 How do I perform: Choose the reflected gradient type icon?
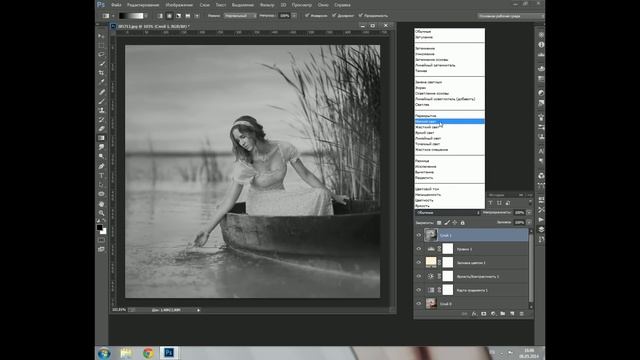click(188, 16)
